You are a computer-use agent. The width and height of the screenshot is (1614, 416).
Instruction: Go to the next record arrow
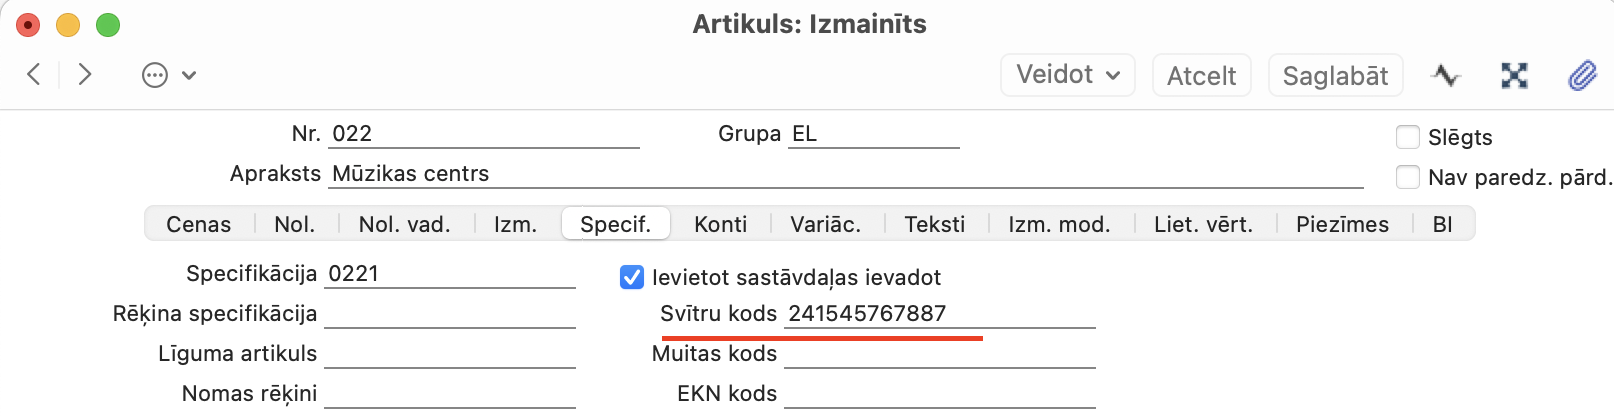[85, 74]
